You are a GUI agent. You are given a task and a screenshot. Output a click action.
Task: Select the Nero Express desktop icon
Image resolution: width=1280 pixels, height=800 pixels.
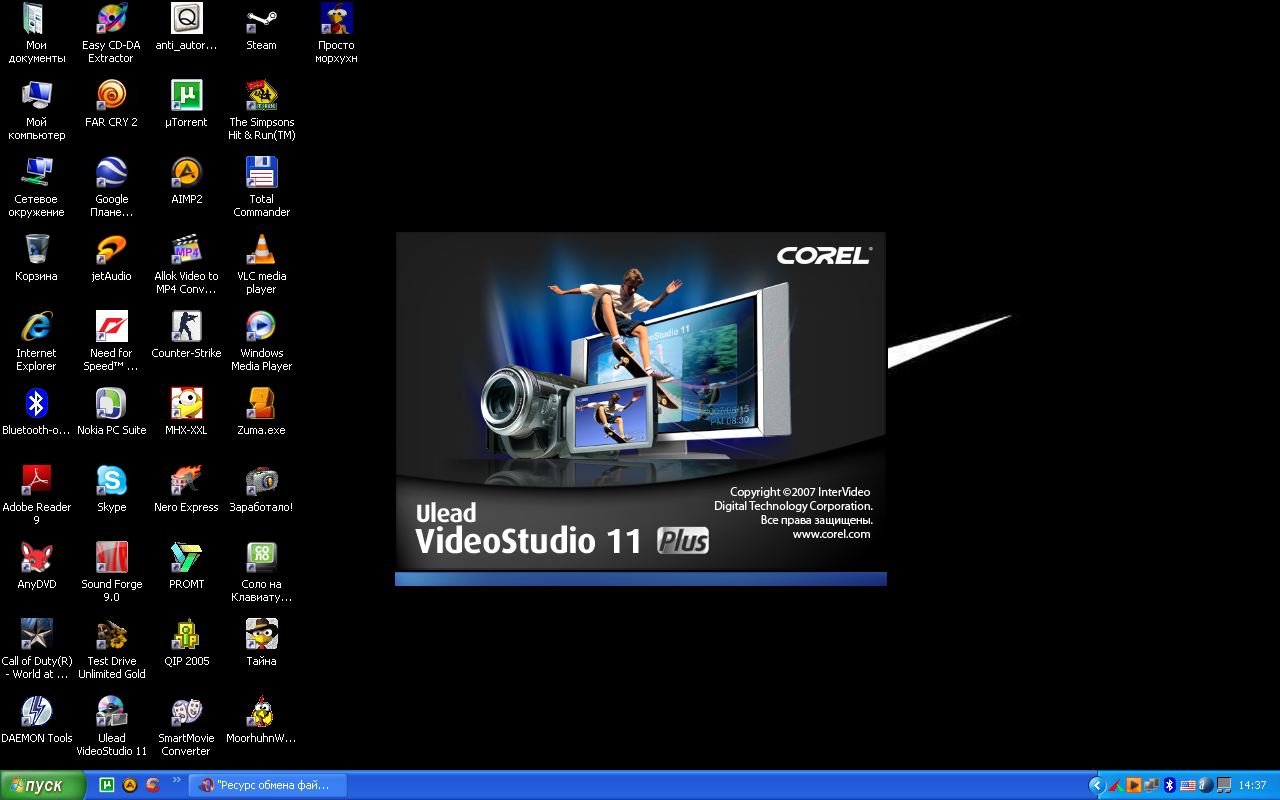[186, 481]
